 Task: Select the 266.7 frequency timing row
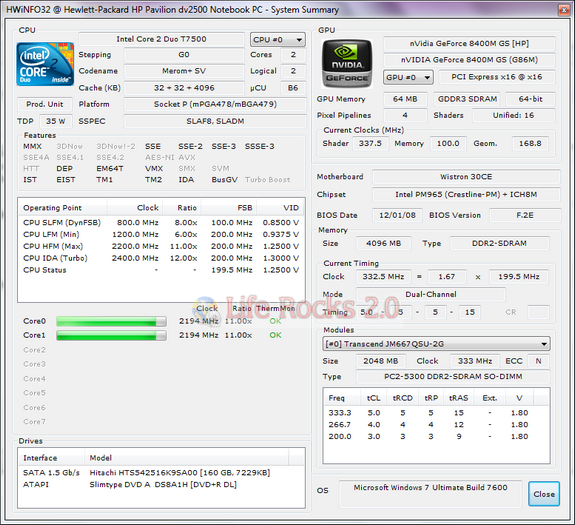tap(436, 425)
